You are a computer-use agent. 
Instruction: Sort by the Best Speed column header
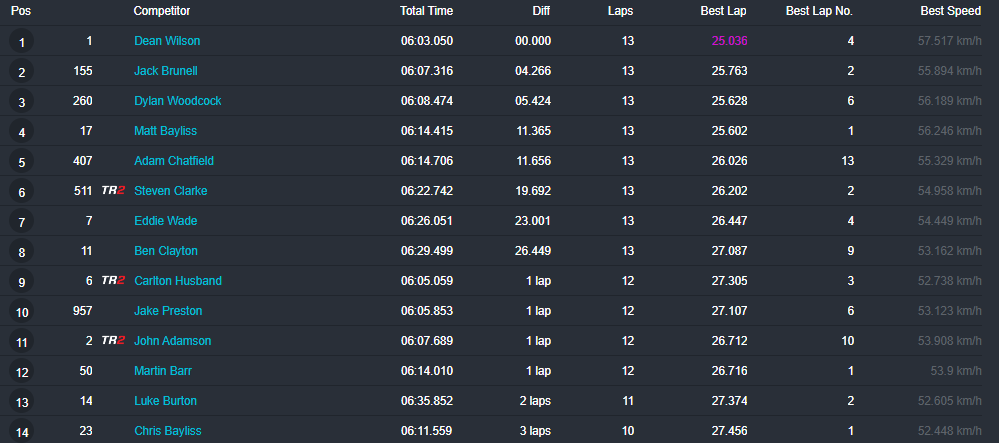(x=951, y=11)
